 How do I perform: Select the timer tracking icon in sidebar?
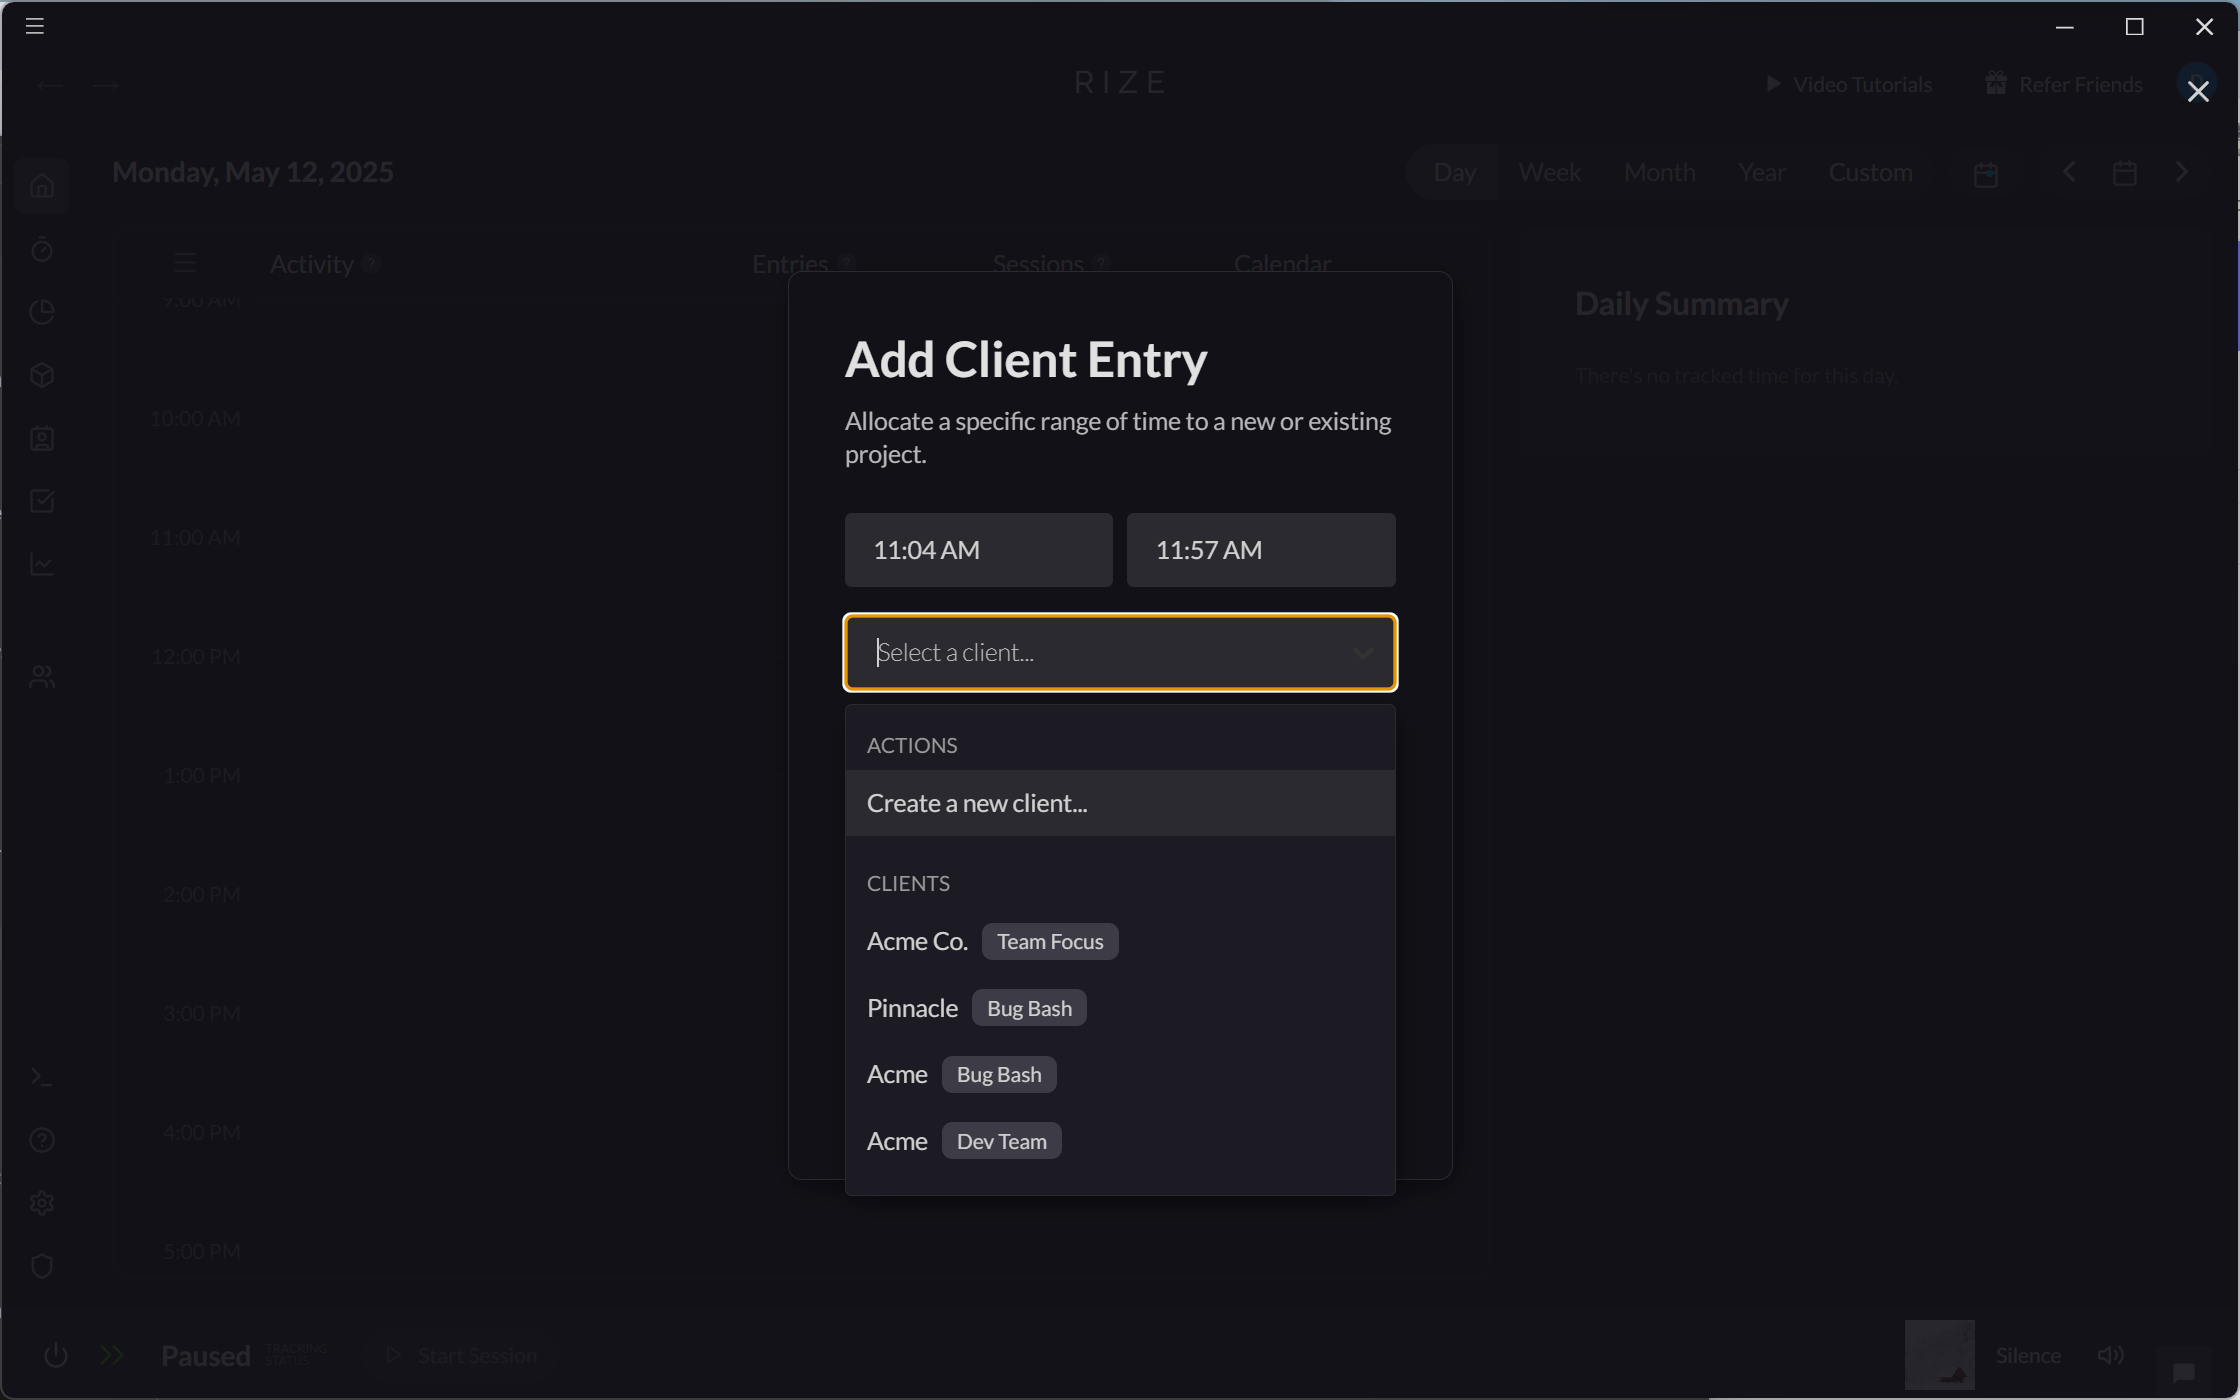click(x=42, y=250)
